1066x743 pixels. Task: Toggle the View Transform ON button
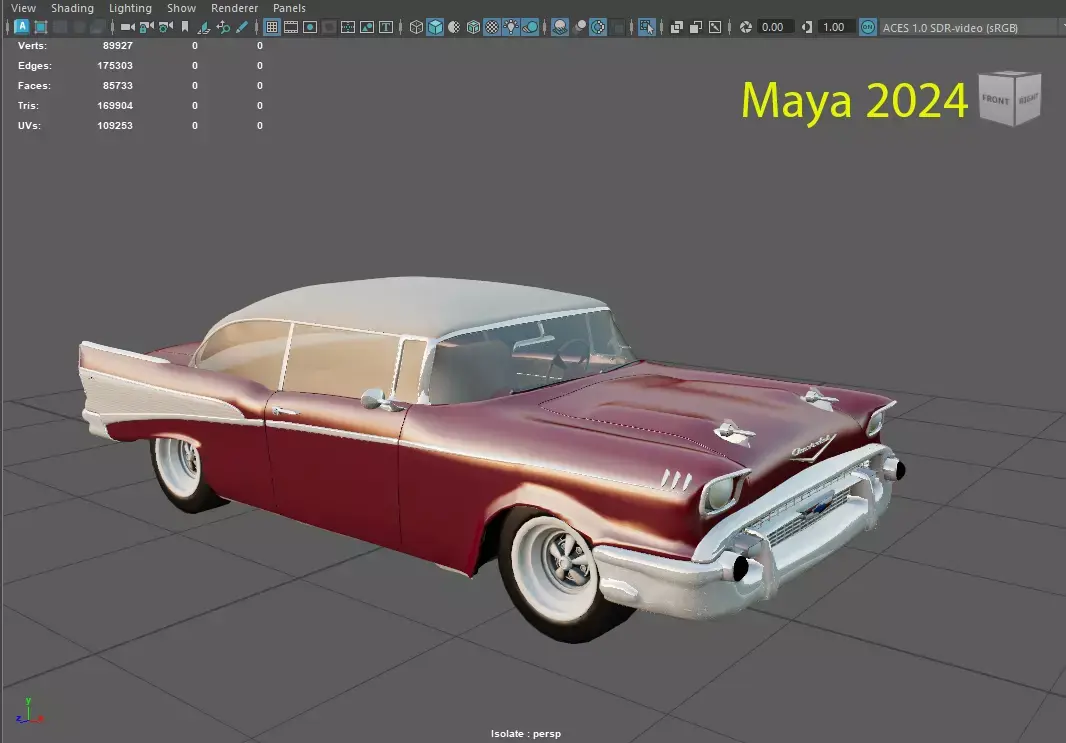click(x=868, y=27)
